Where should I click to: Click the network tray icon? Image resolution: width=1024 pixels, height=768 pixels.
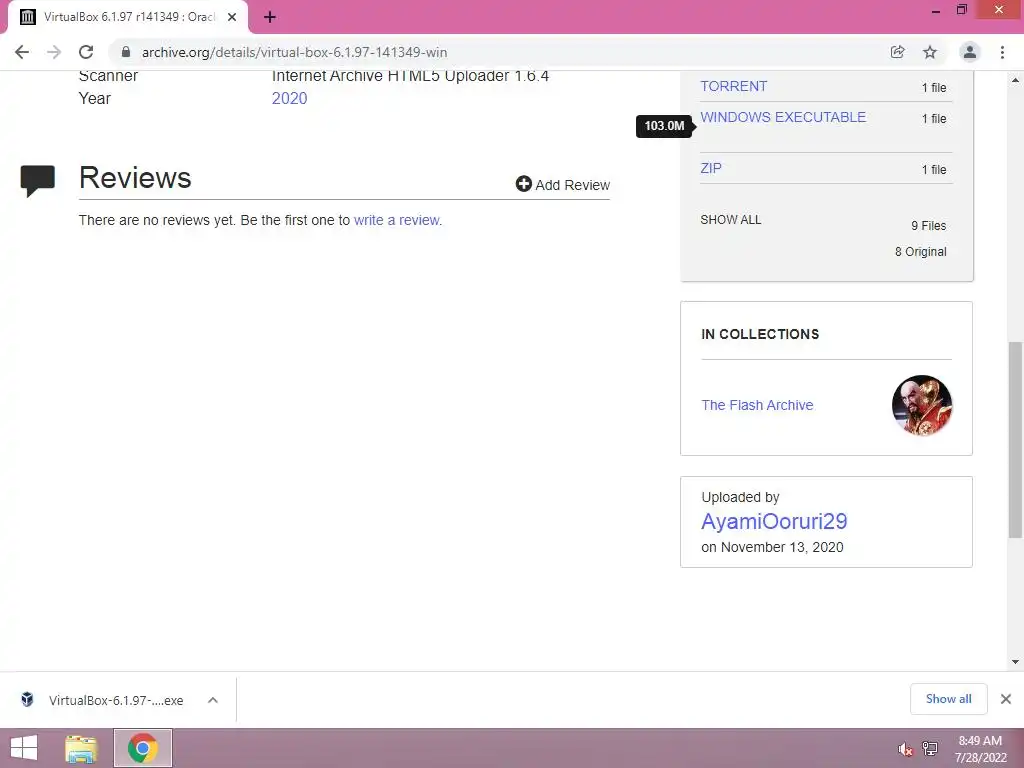click(x=929, y=748)
